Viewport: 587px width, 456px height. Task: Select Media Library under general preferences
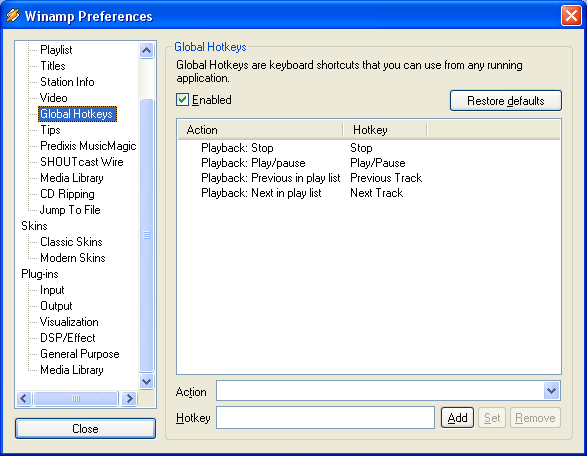coord(72,178)
